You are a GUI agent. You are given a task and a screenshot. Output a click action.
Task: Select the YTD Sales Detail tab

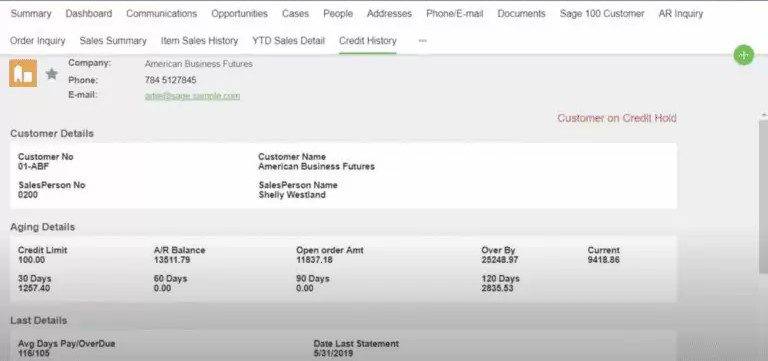point(288,41)
